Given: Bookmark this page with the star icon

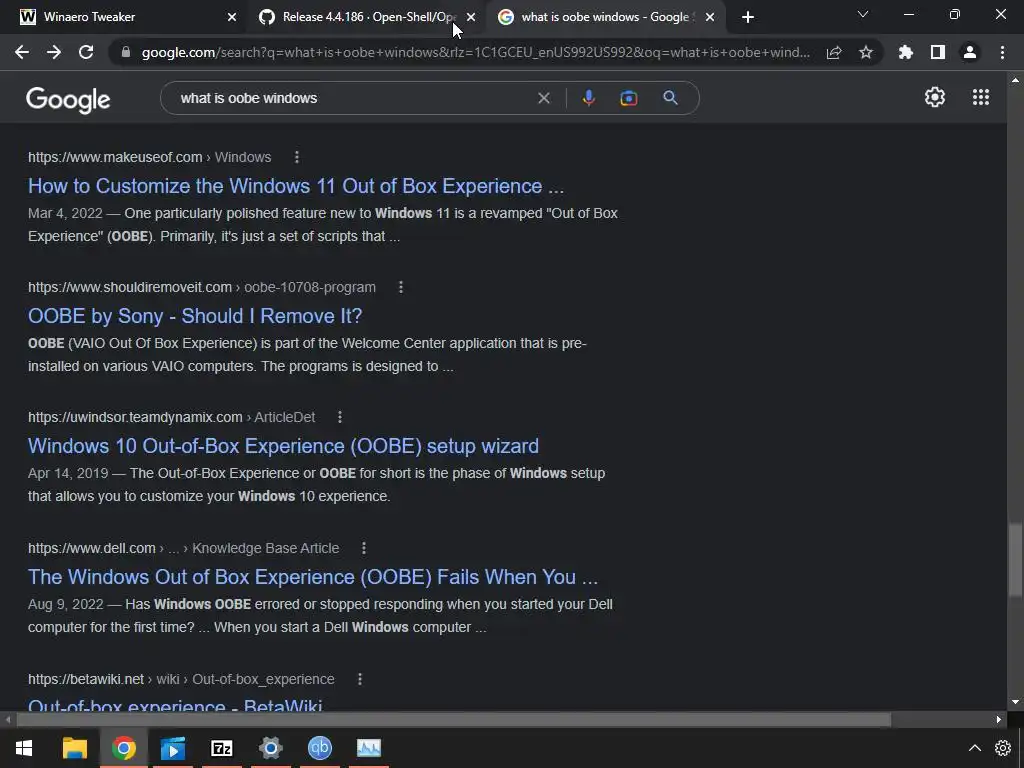Looking at the screenshot, I should [x=866, y=52].
